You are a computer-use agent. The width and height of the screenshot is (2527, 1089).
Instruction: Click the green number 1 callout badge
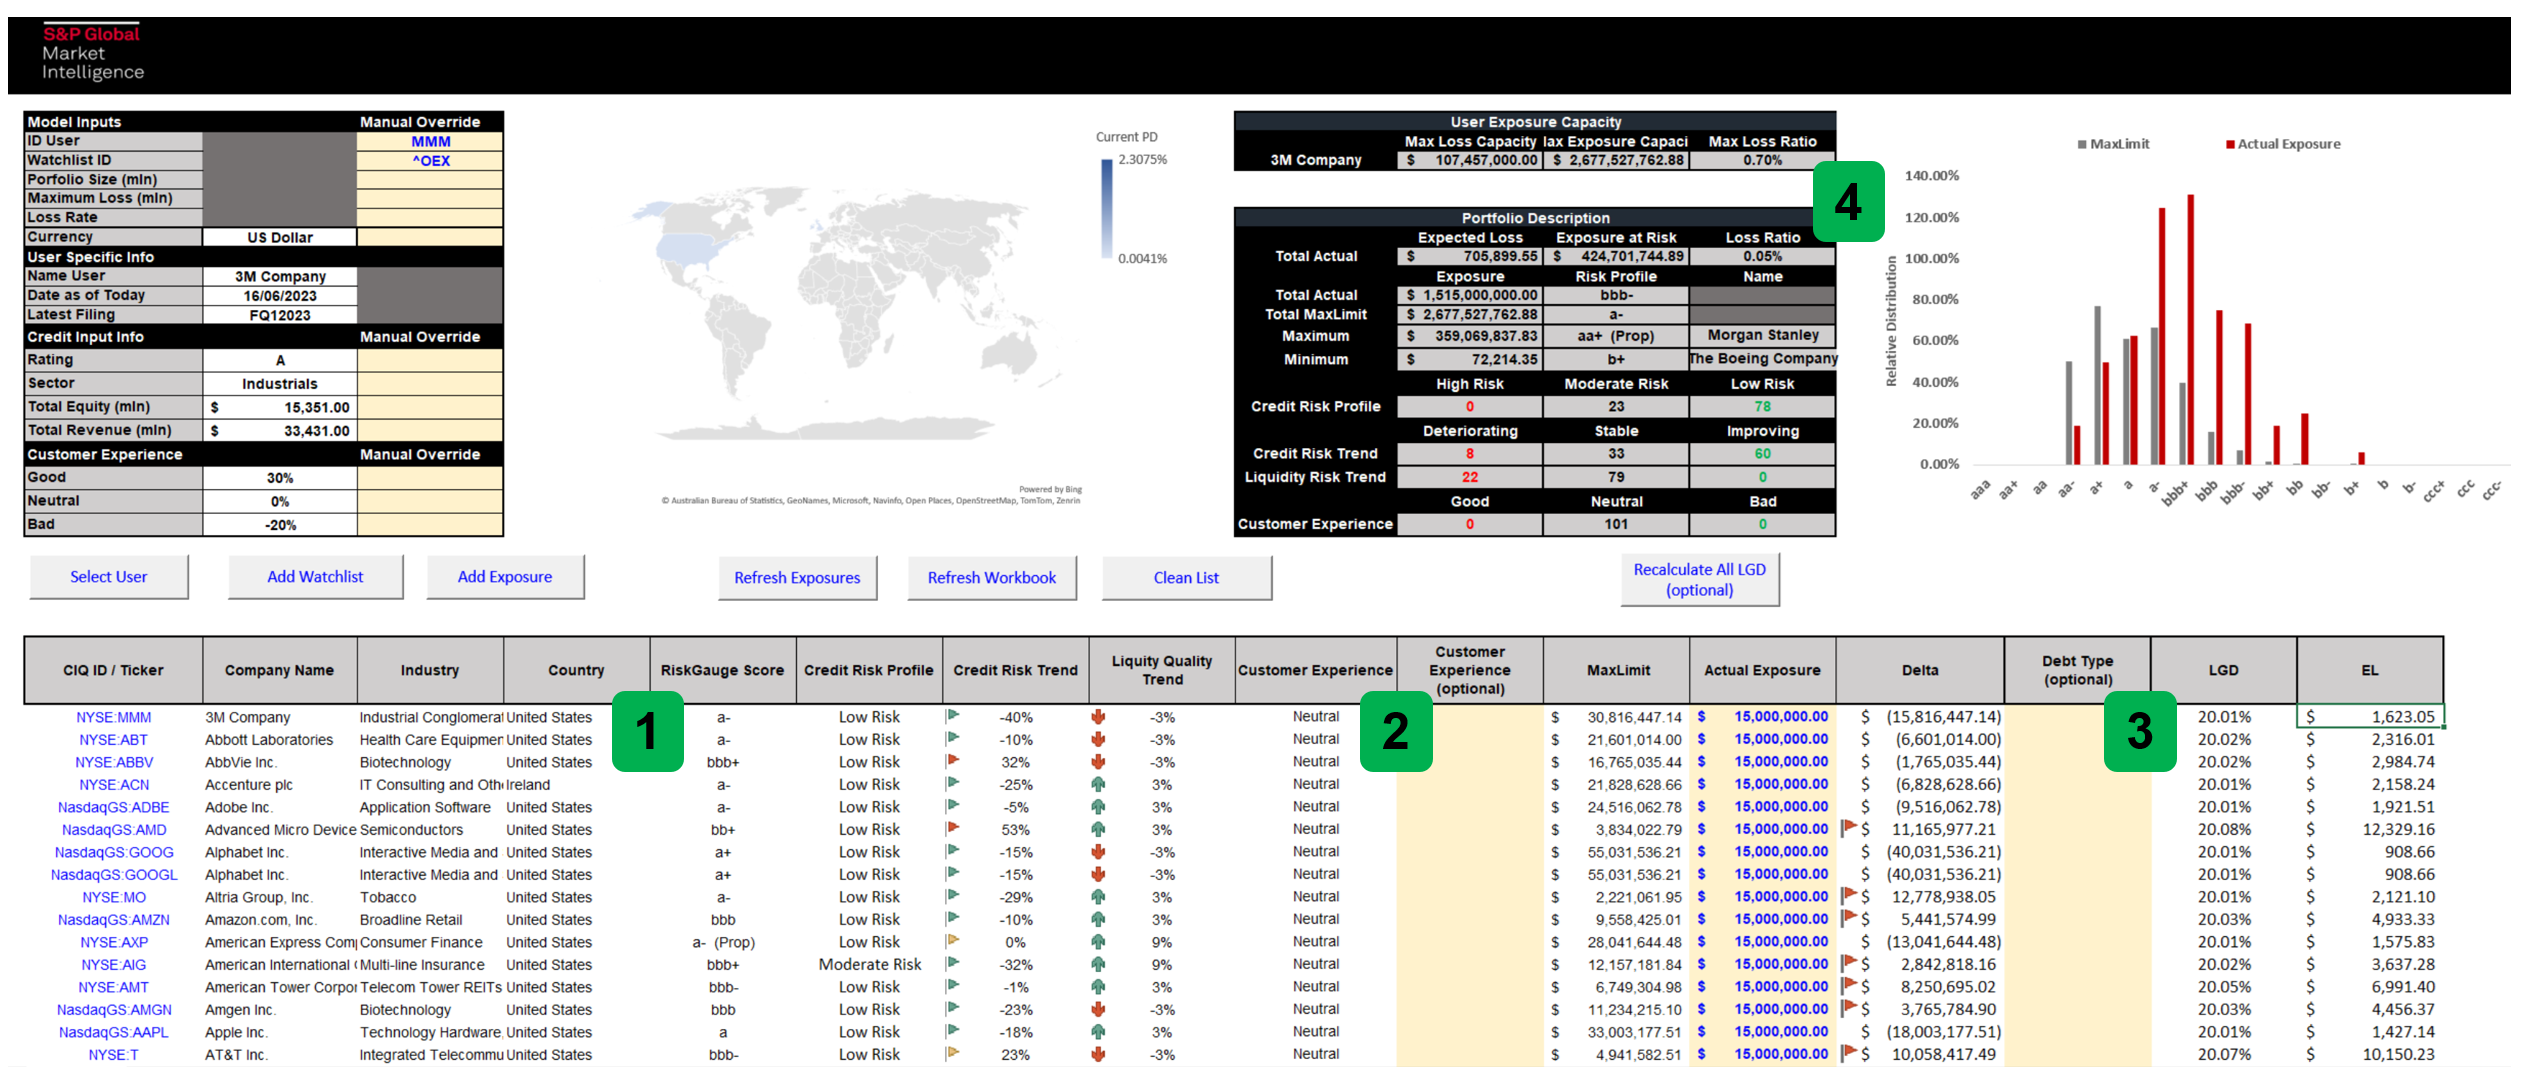(x=647, y=730)
